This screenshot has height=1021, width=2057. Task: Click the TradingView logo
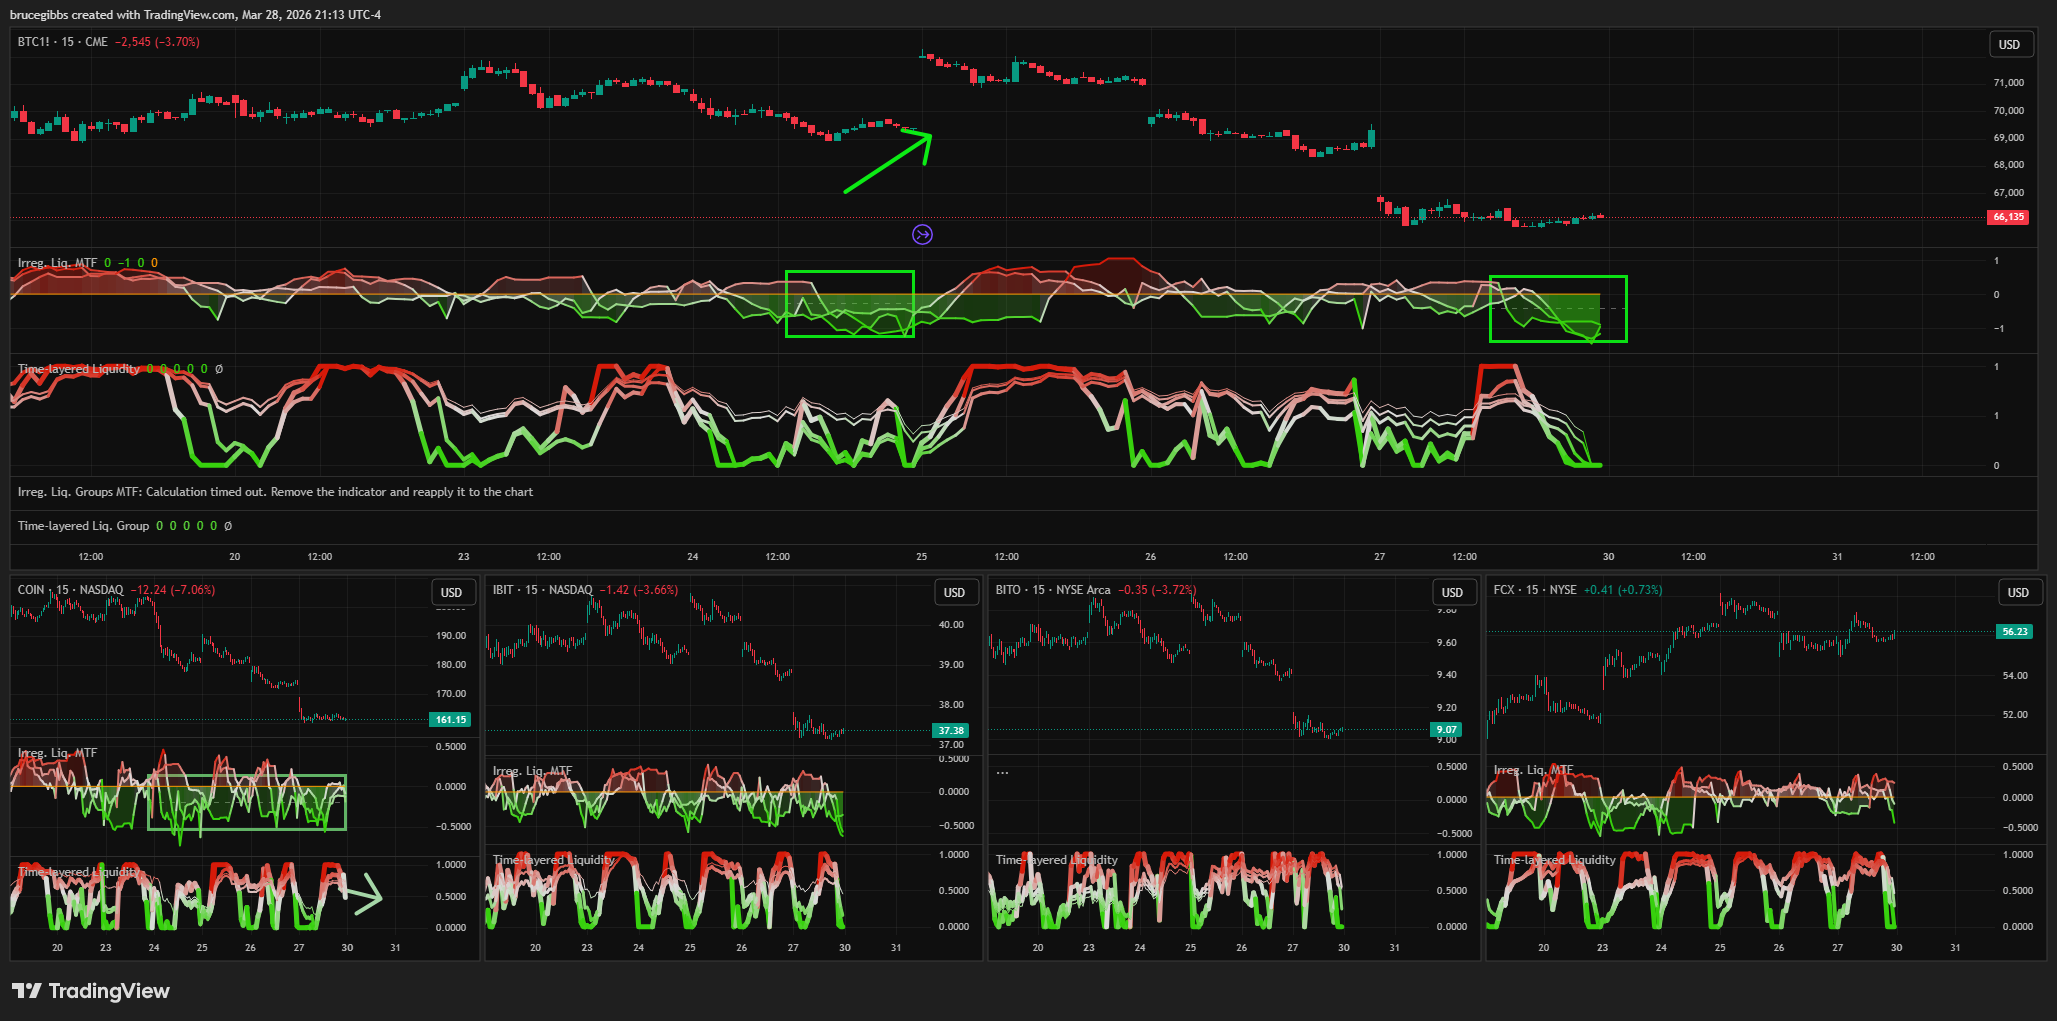(91, 991)
